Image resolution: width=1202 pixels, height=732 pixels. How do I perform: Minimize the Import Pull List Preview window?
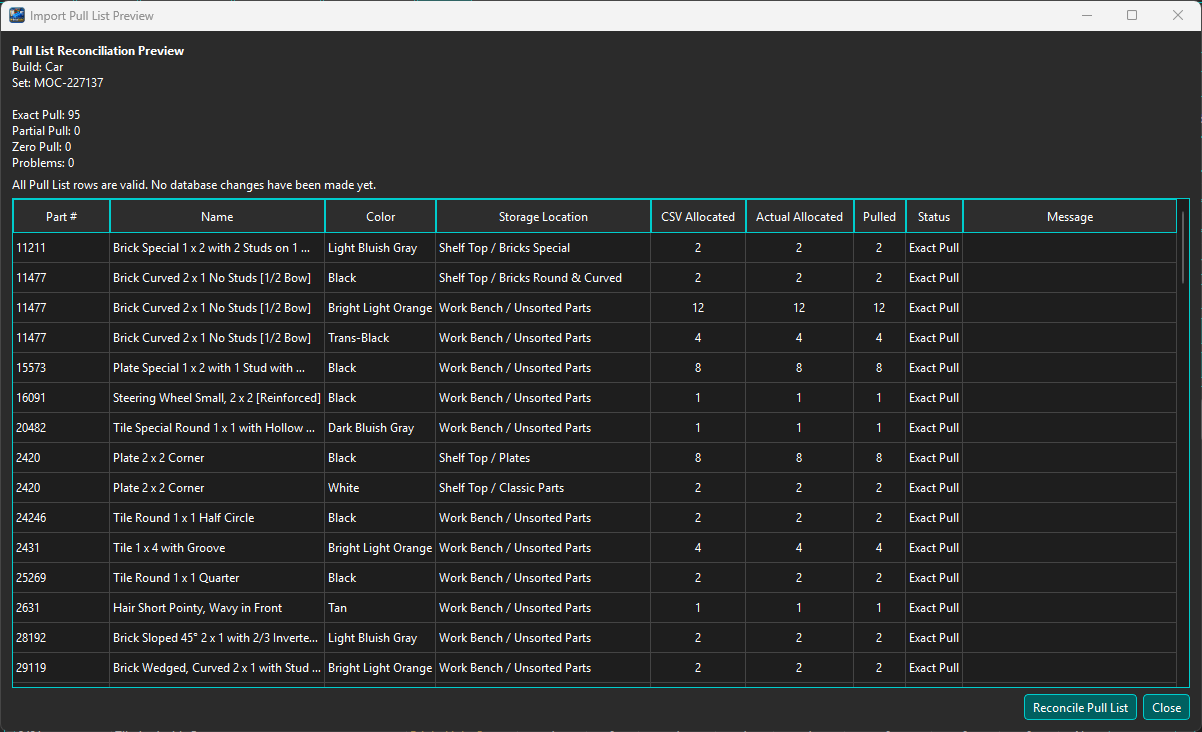[1086, 15]
